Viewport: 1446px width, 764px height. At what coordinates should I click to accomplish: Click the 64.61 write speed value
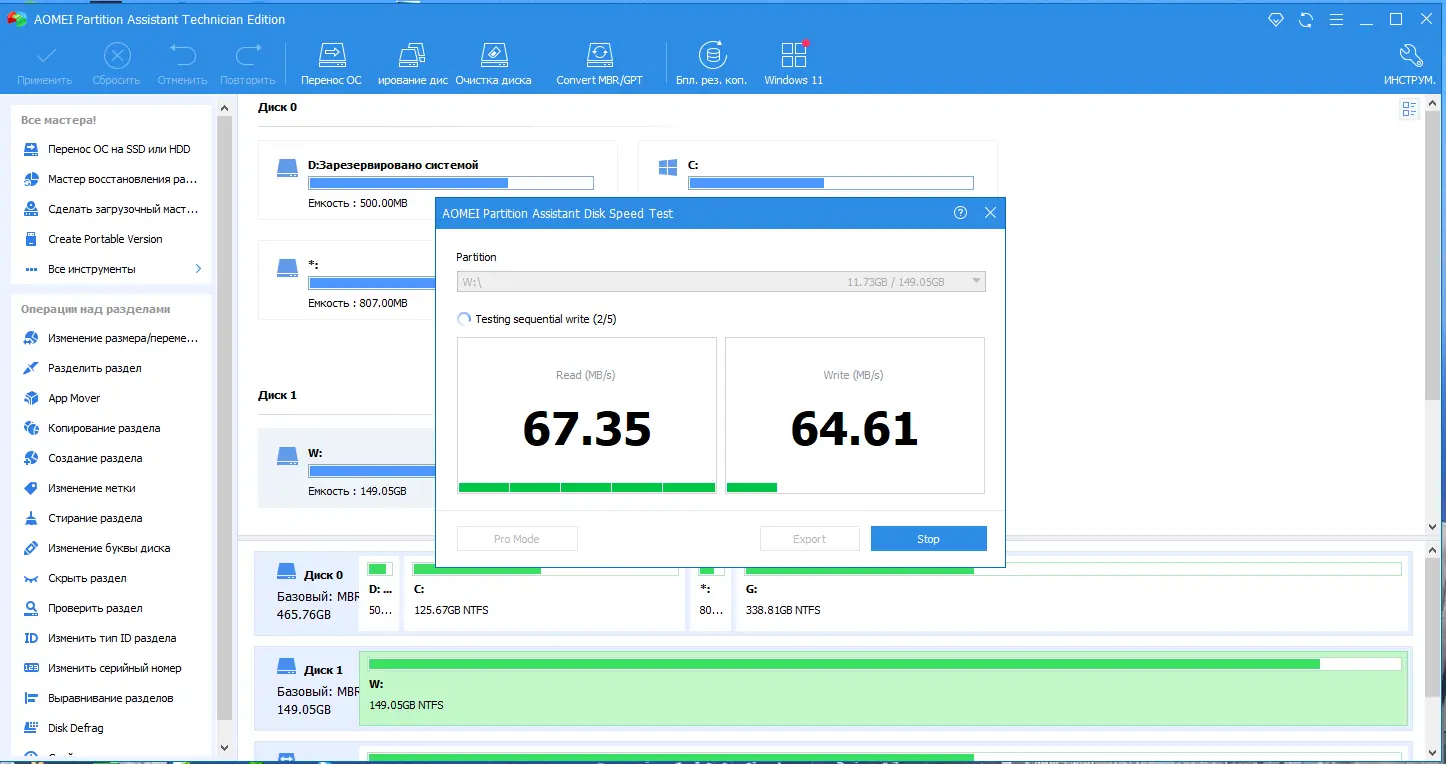855,429
